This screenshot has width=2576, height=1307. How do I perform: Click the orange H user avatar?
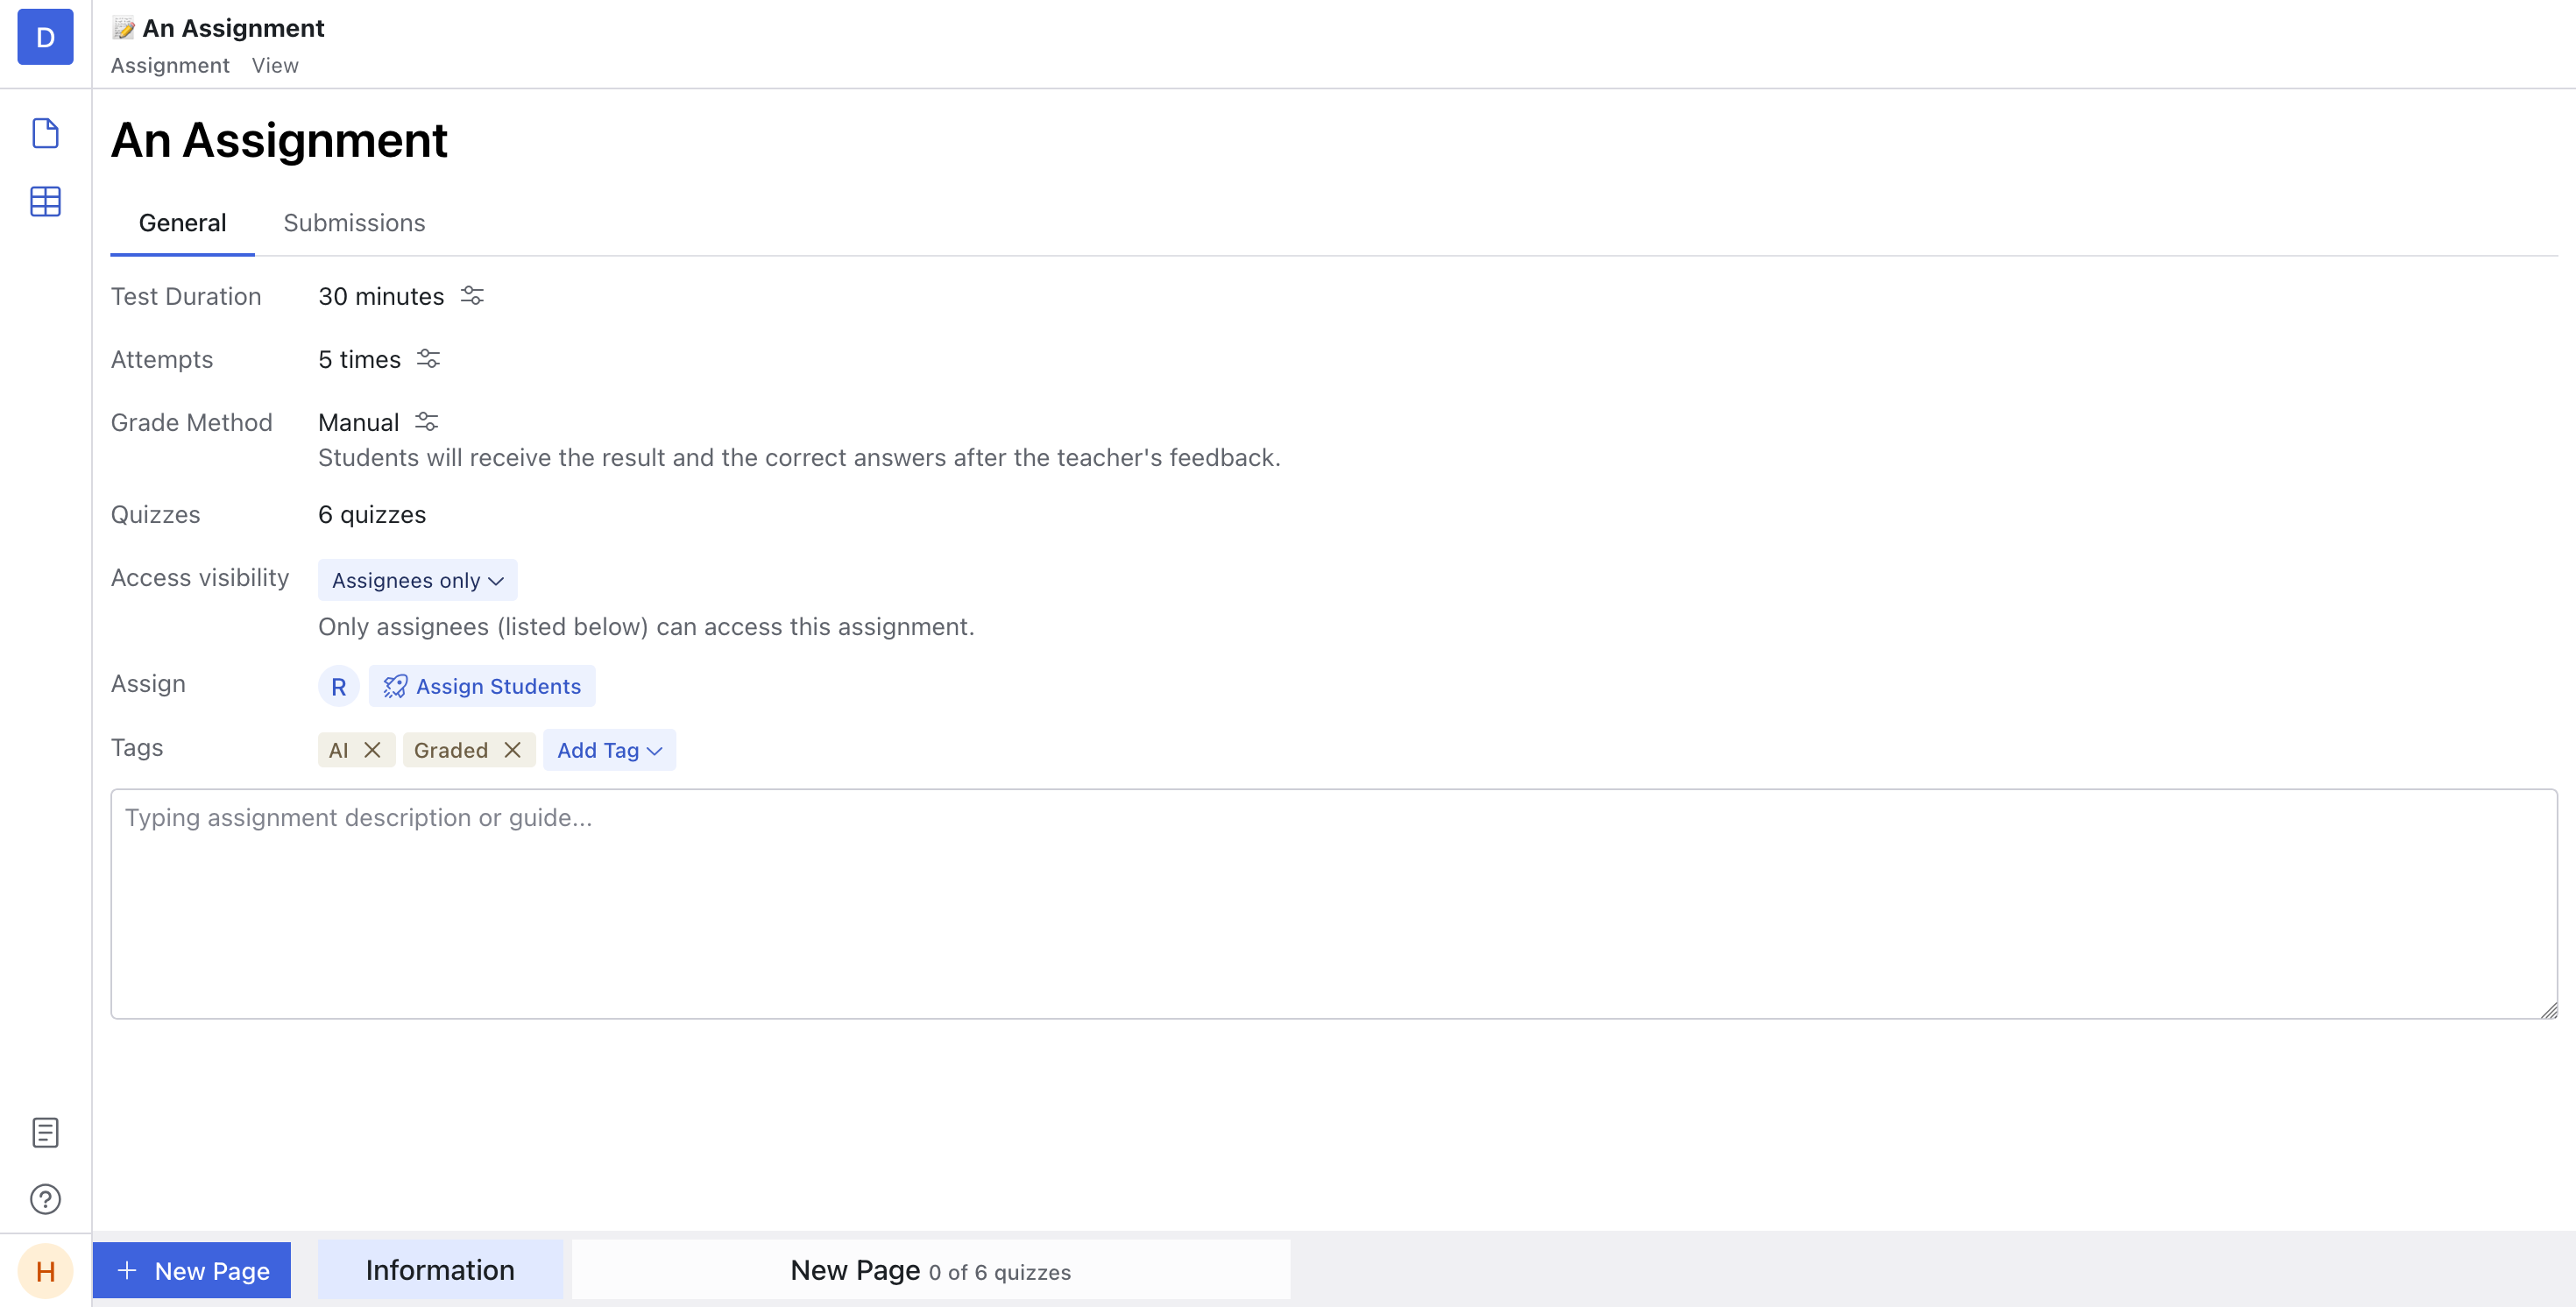click(x=45, y=1271)
